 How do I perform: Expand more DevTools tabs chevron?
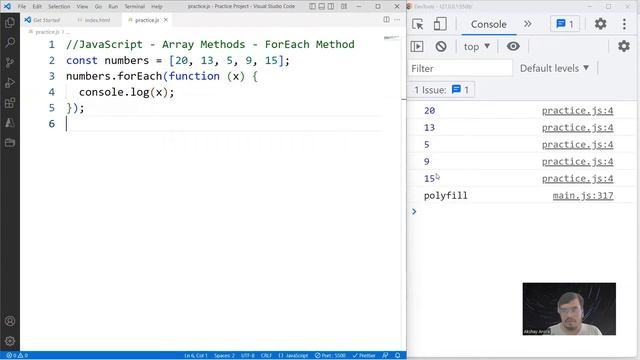pyautogui.click(x=528, y=24)
